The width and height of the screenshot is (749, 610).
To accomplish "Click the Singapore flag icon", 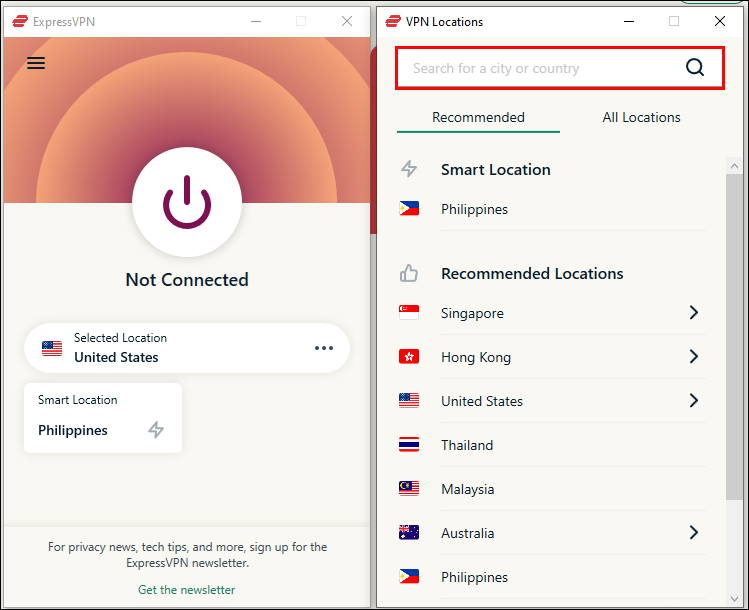I will [409, 312].
